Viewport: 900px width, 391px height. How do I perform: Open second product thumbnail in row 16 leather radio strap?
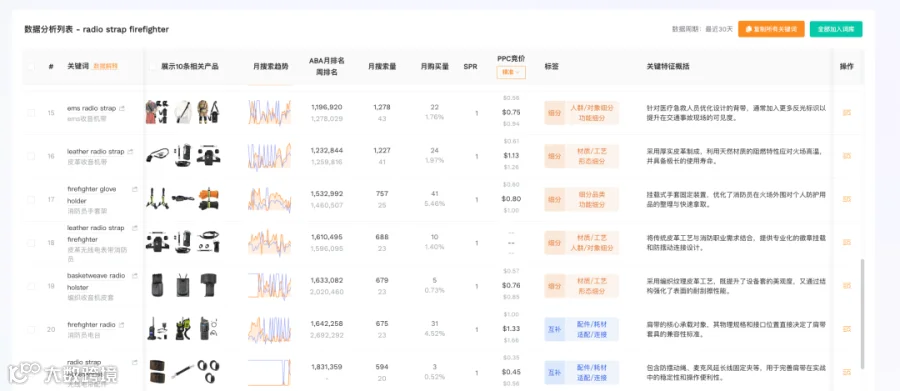183,156
